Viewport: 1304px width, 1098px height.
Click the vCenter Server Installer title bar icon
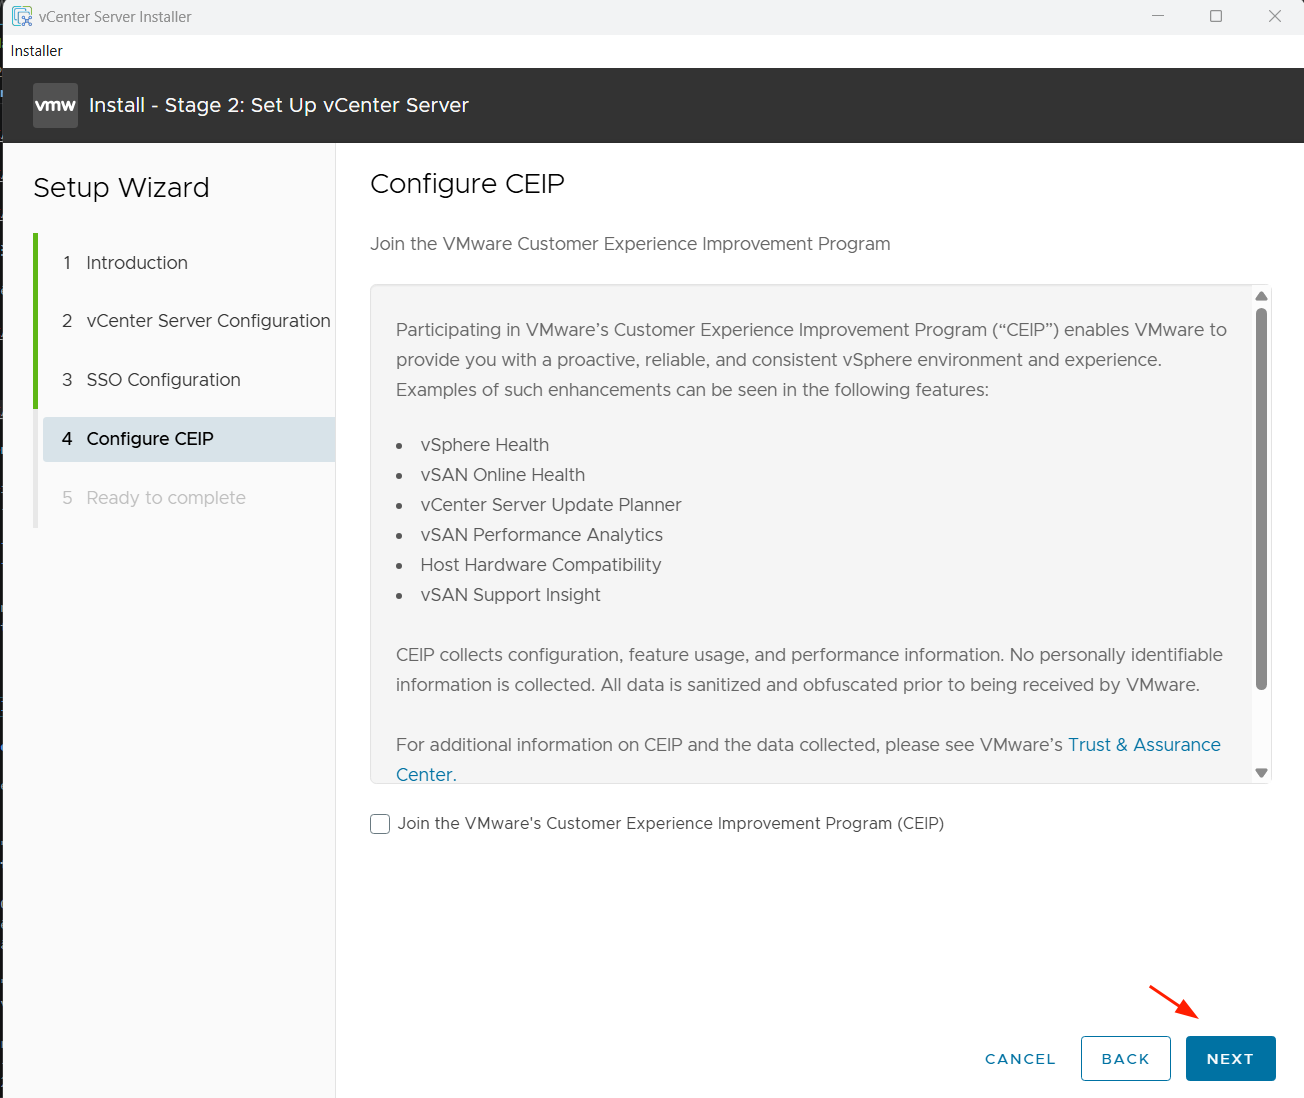[x=22, y=16]
